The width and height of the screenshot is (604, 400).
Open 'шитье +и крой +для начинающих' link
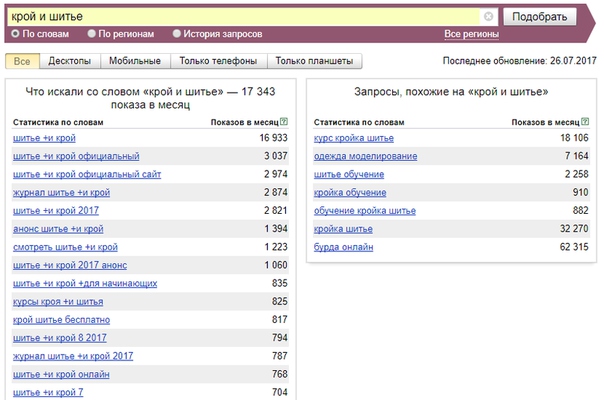click(x=85, y=283)
